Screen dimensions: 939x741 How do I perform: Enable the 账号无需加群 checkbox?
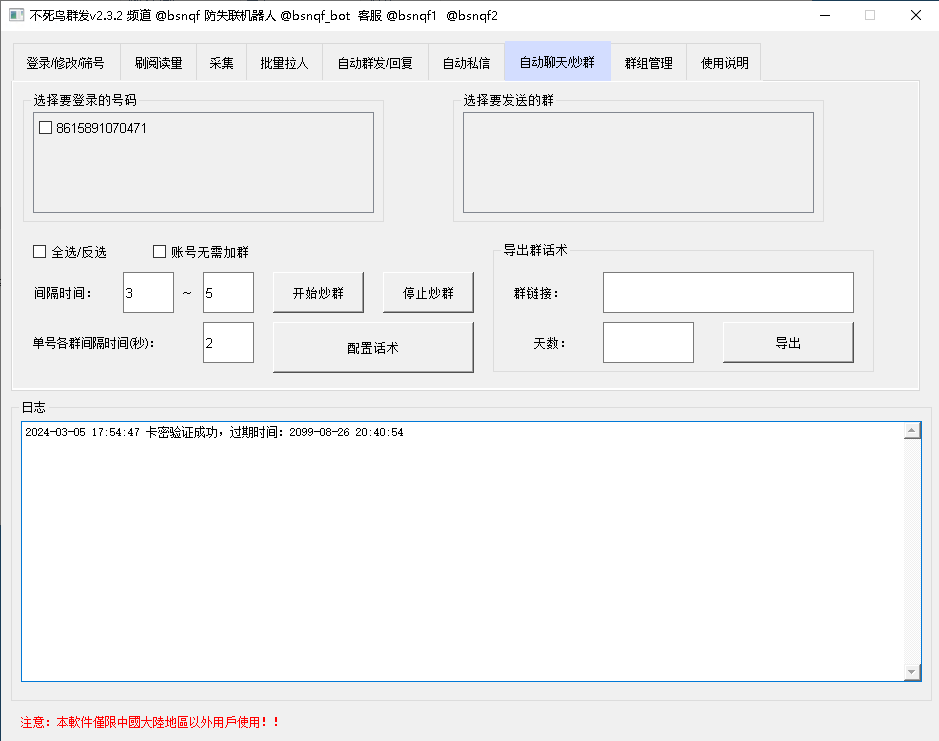coord(159,252)
